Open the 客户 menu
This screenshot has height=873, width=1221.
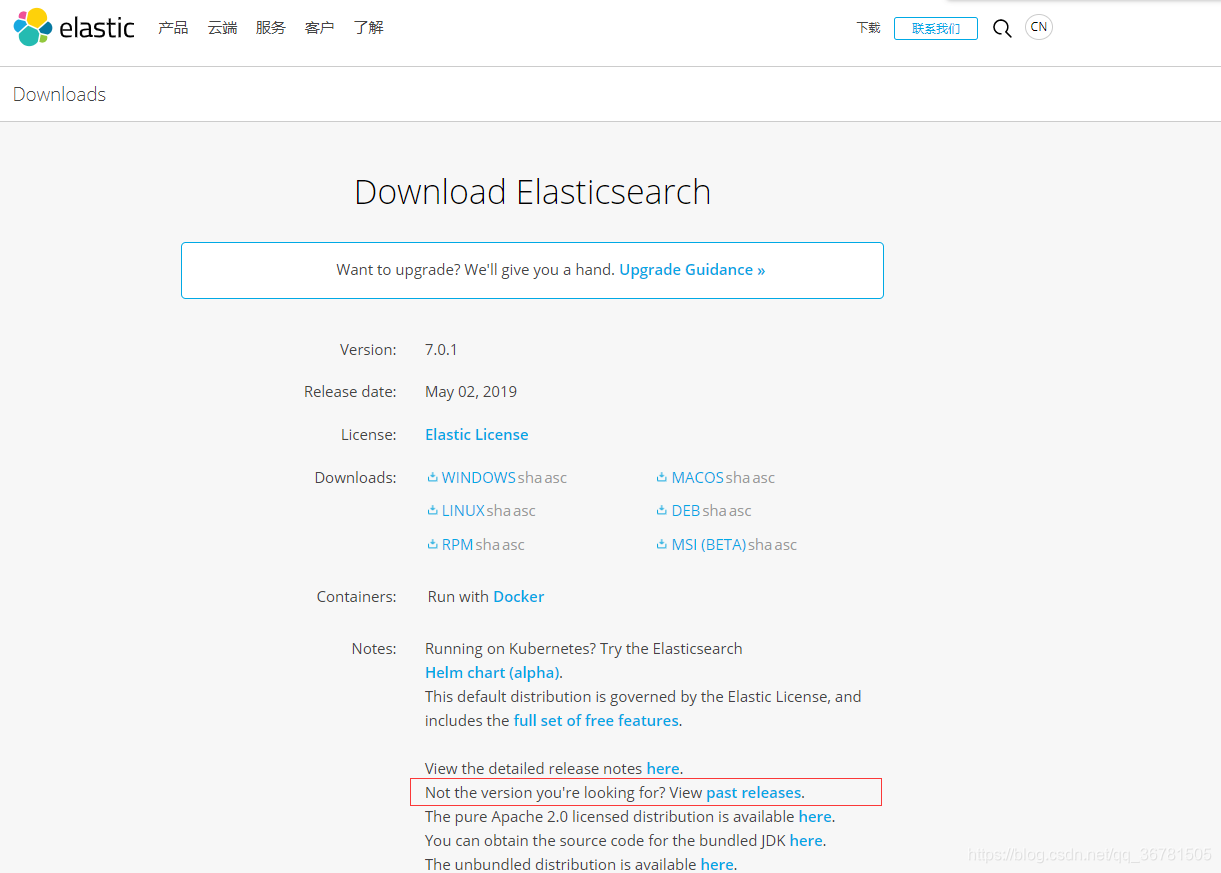[x=320, y=28]
